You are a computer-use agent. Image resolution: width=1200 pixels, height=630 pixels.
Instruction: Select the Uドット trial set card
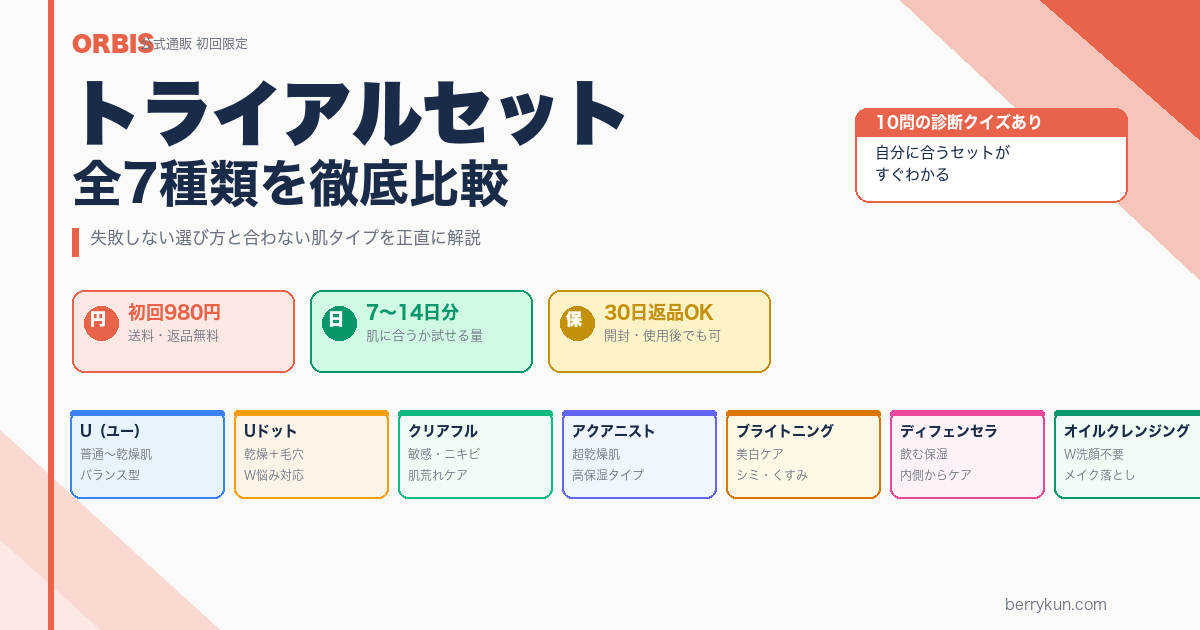coord(311,454)
